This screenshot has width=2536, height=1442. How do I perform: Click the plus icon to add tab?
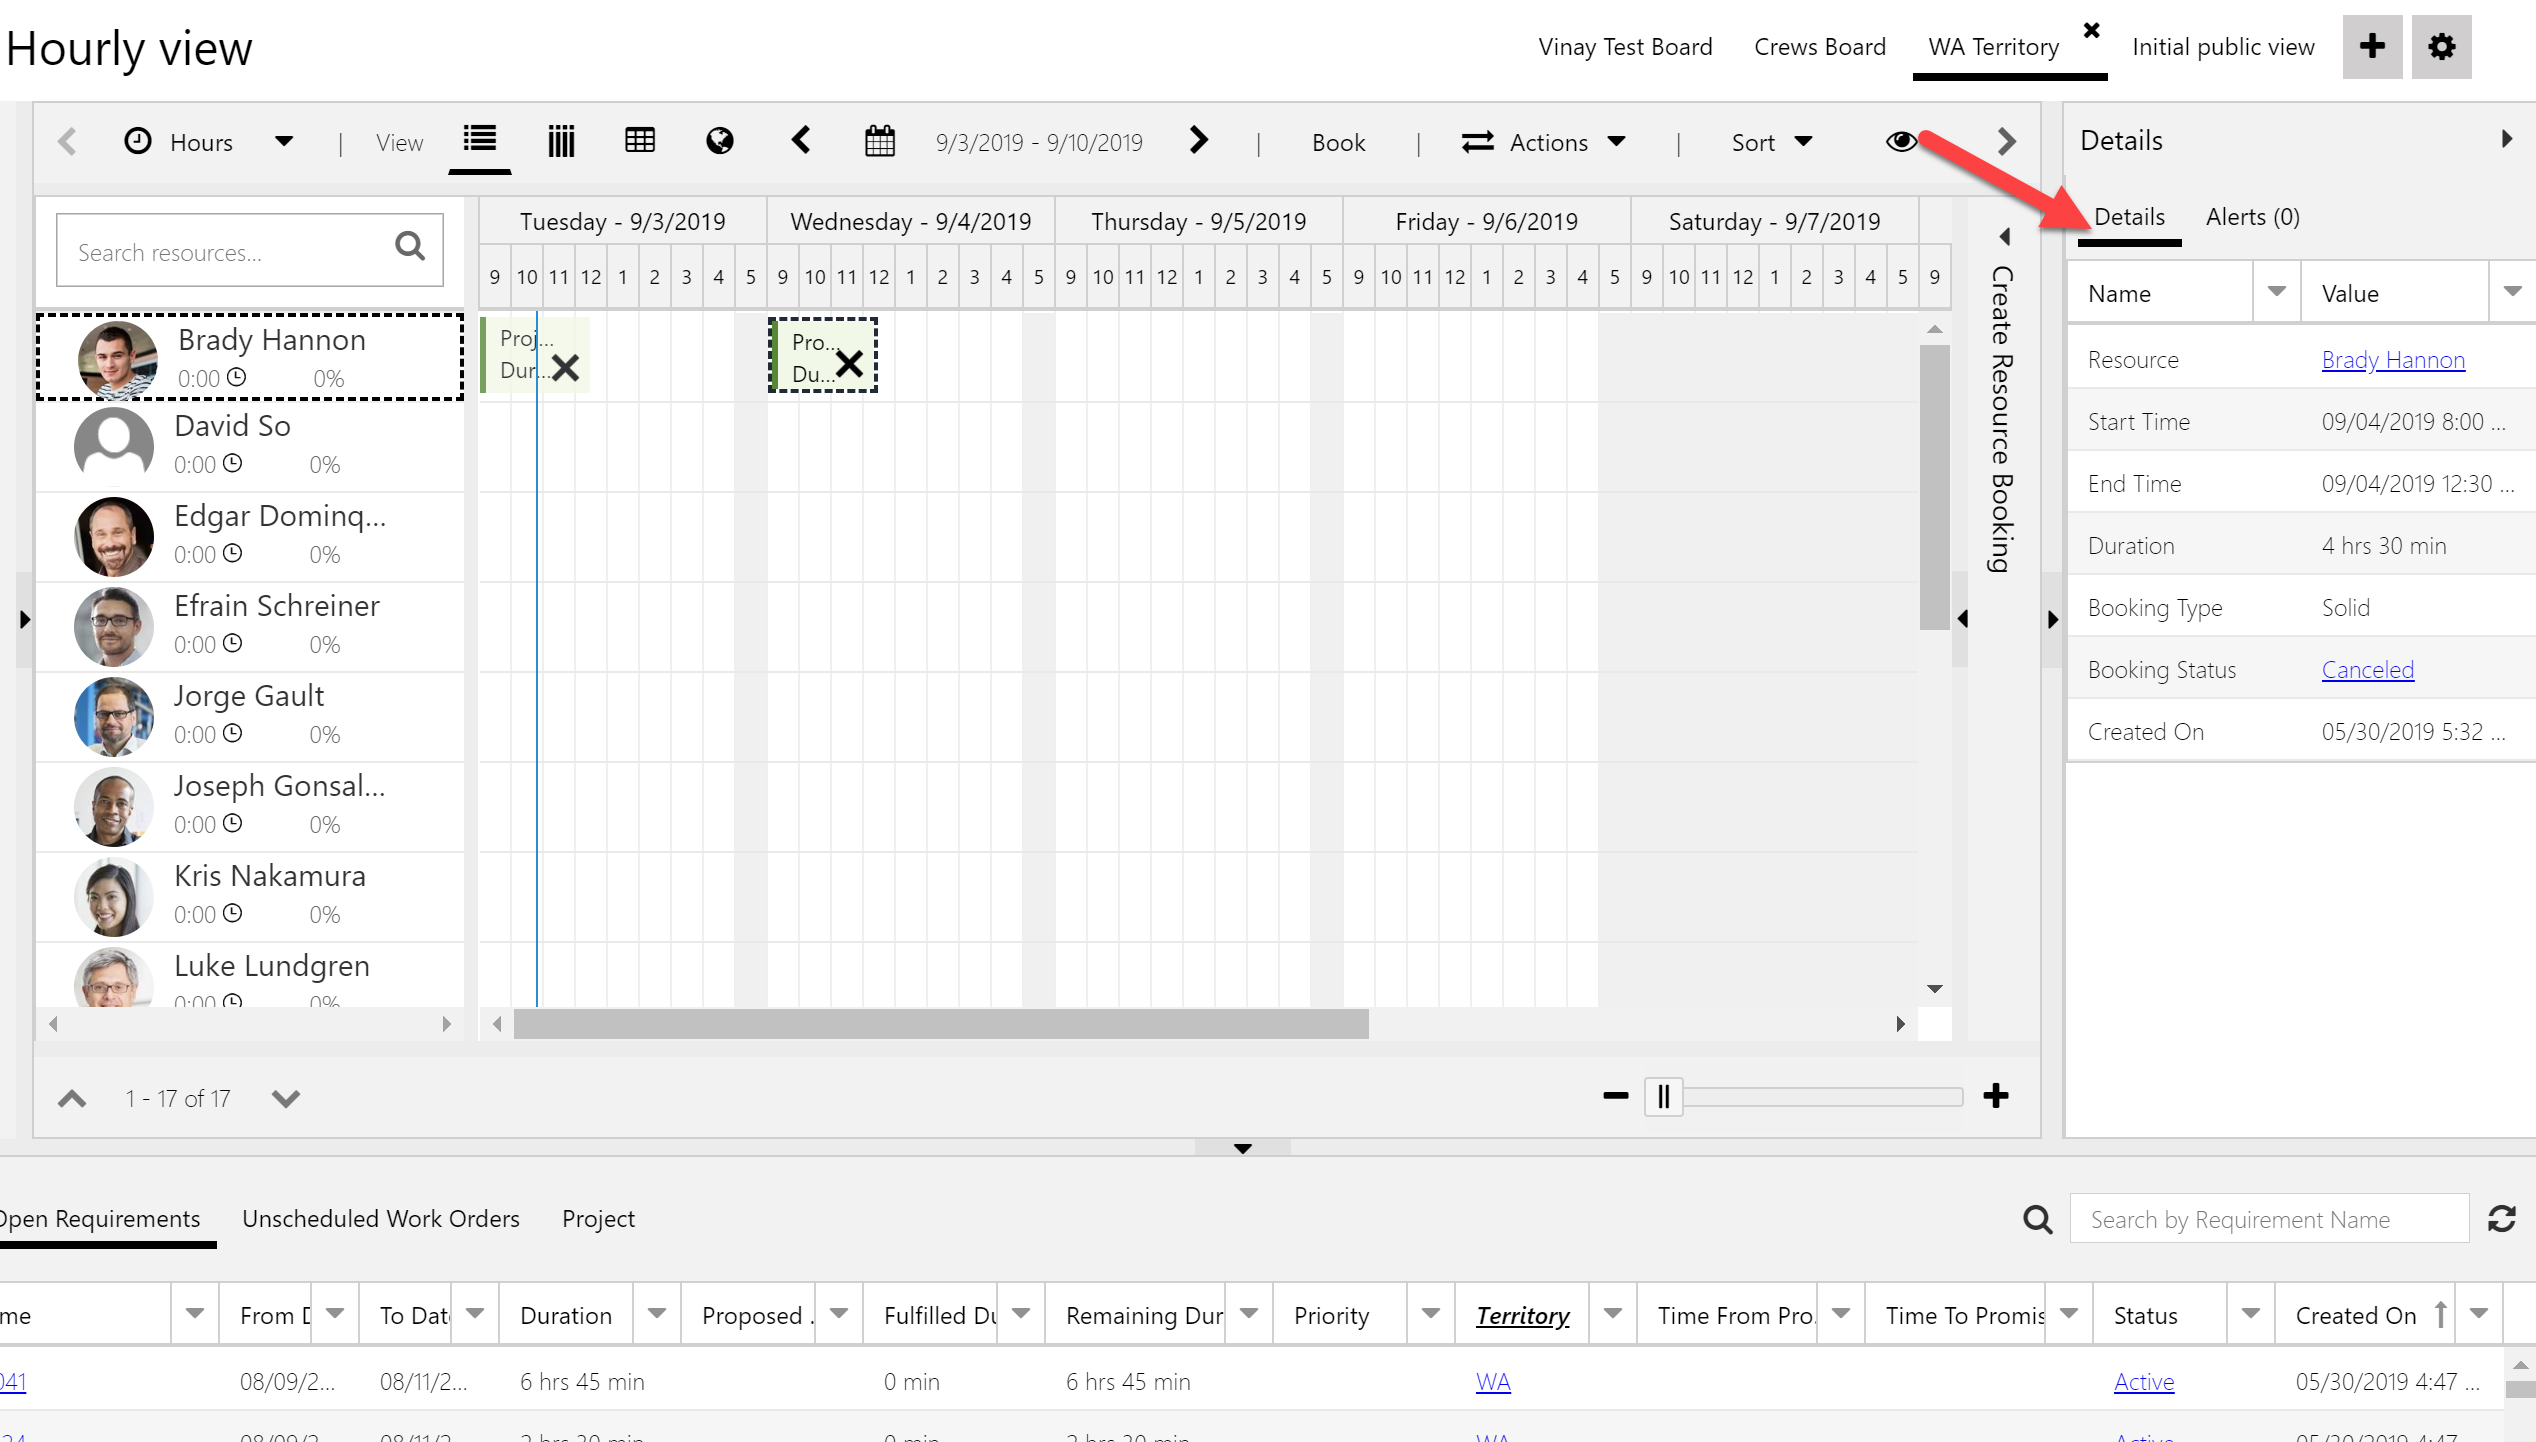(x=2371, y=46)
